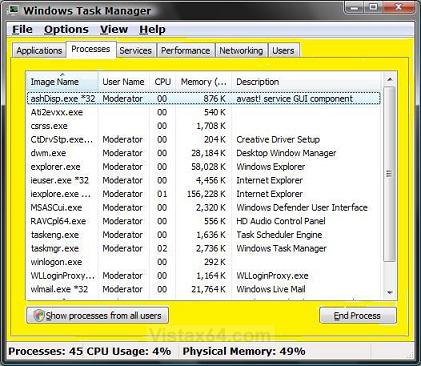The image size is (421, 366).
Task: Click the HD Audio Control Panel description
Action: 281,221
